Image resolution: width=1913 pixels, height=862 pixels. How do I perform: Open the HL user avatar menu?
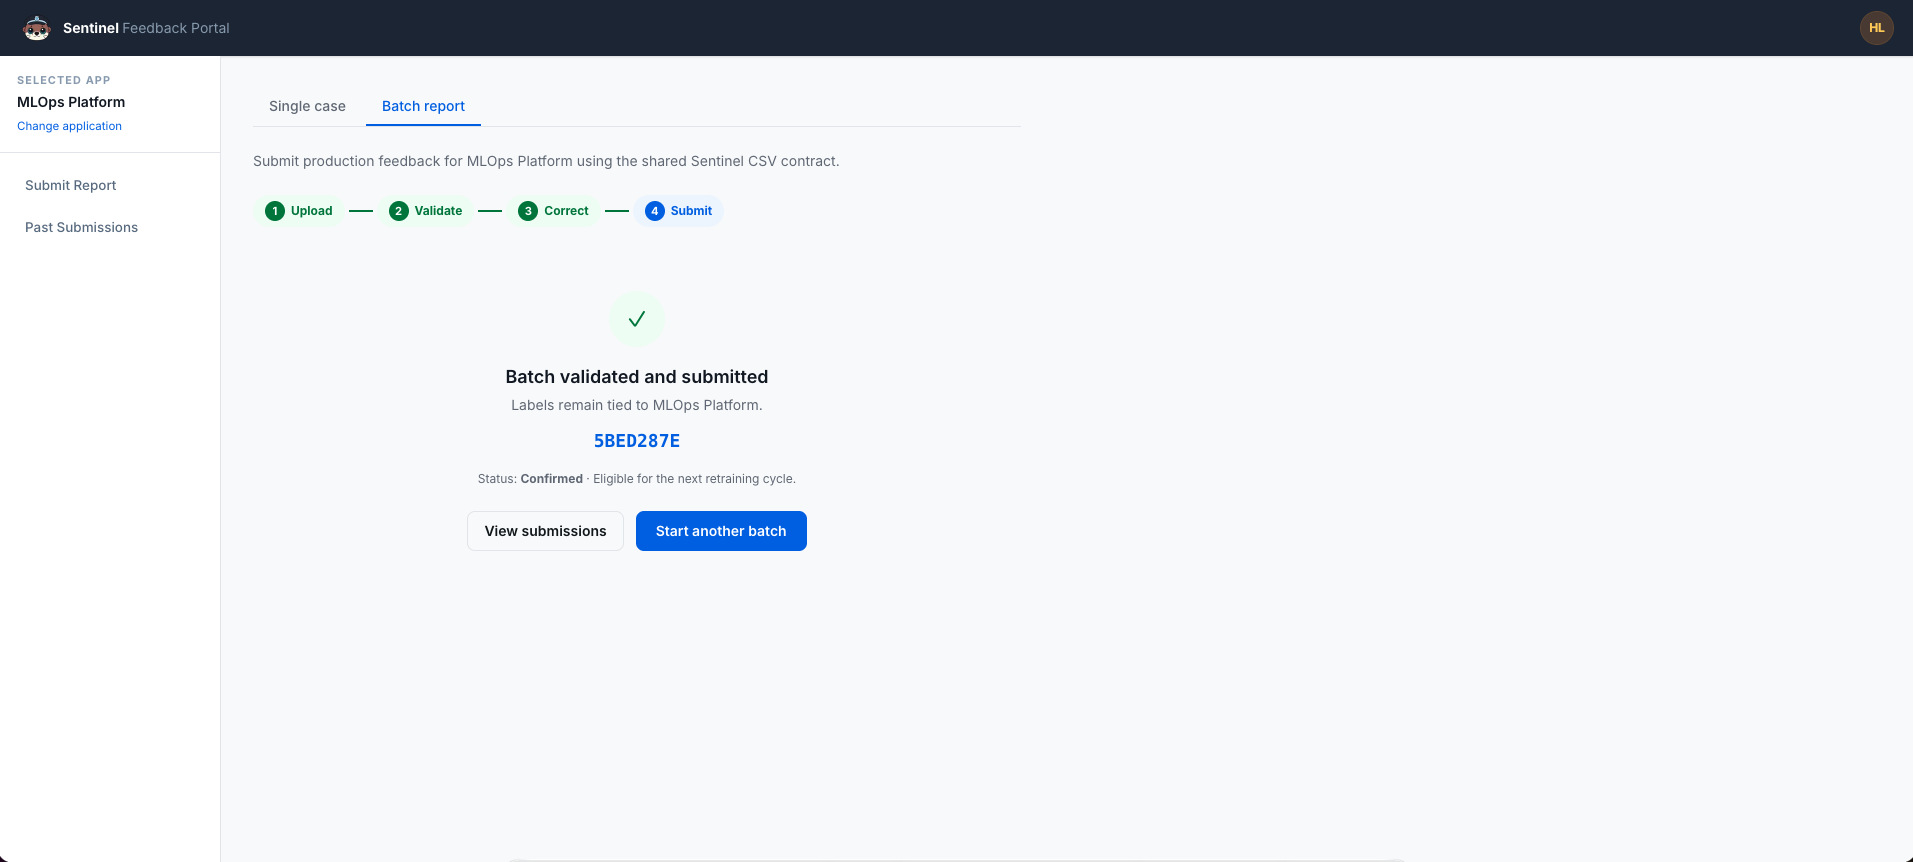pyautogui.click(x=1876, y=28)
